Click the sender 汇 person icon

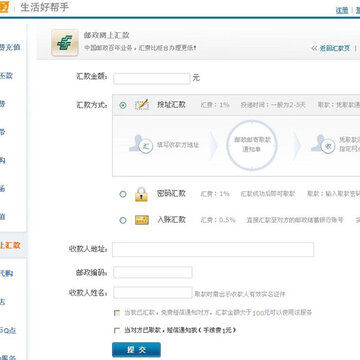tap(141, 145)
